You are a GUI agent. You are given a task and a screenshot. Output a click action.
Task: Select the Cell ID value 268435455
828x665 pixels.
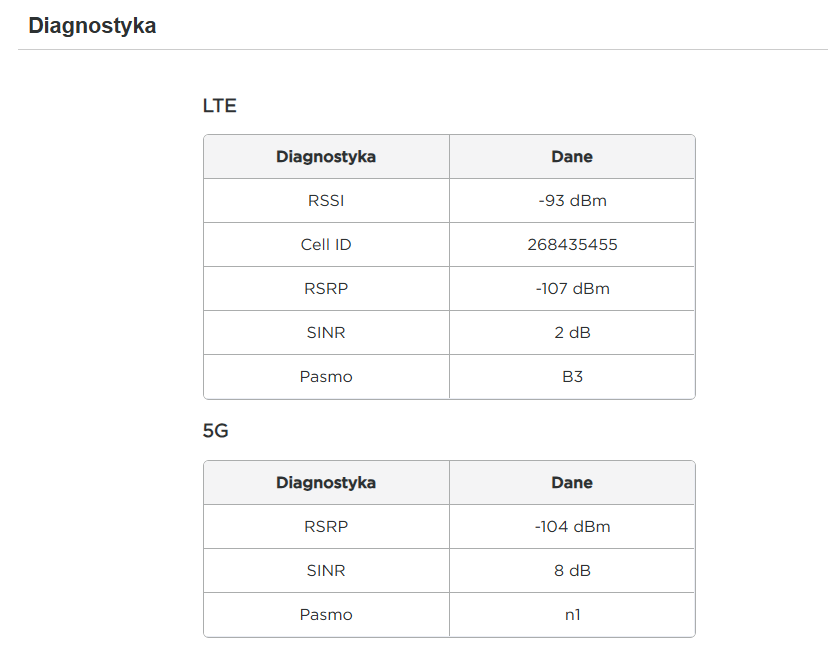(572, 245)
